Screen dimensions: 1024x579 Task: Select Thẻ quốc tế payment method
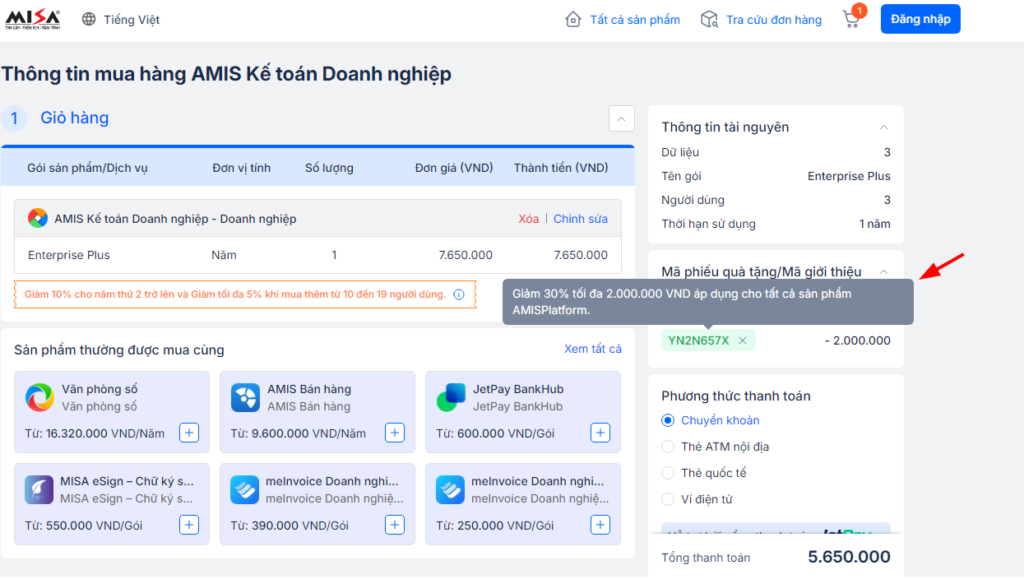(x=667, y=473)
